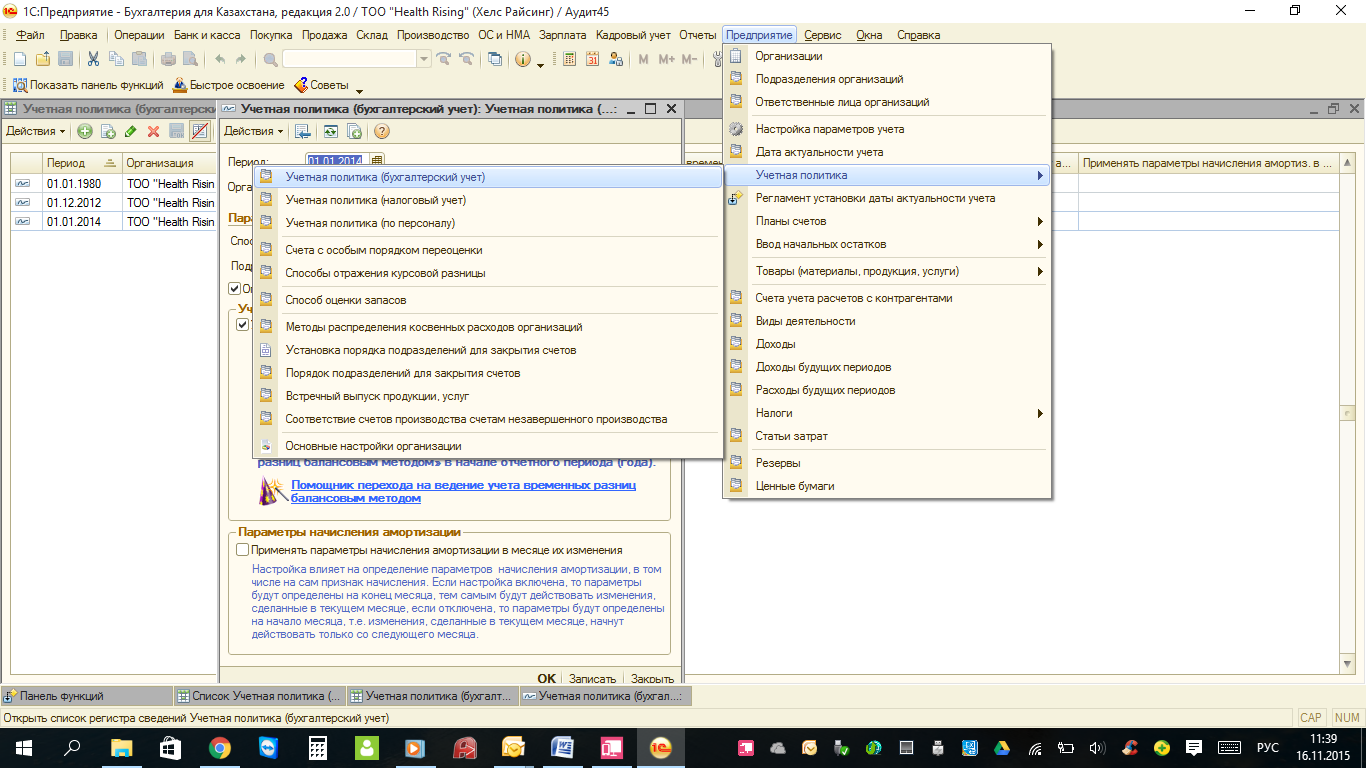Open Помощник перехода balance method link

463,491
